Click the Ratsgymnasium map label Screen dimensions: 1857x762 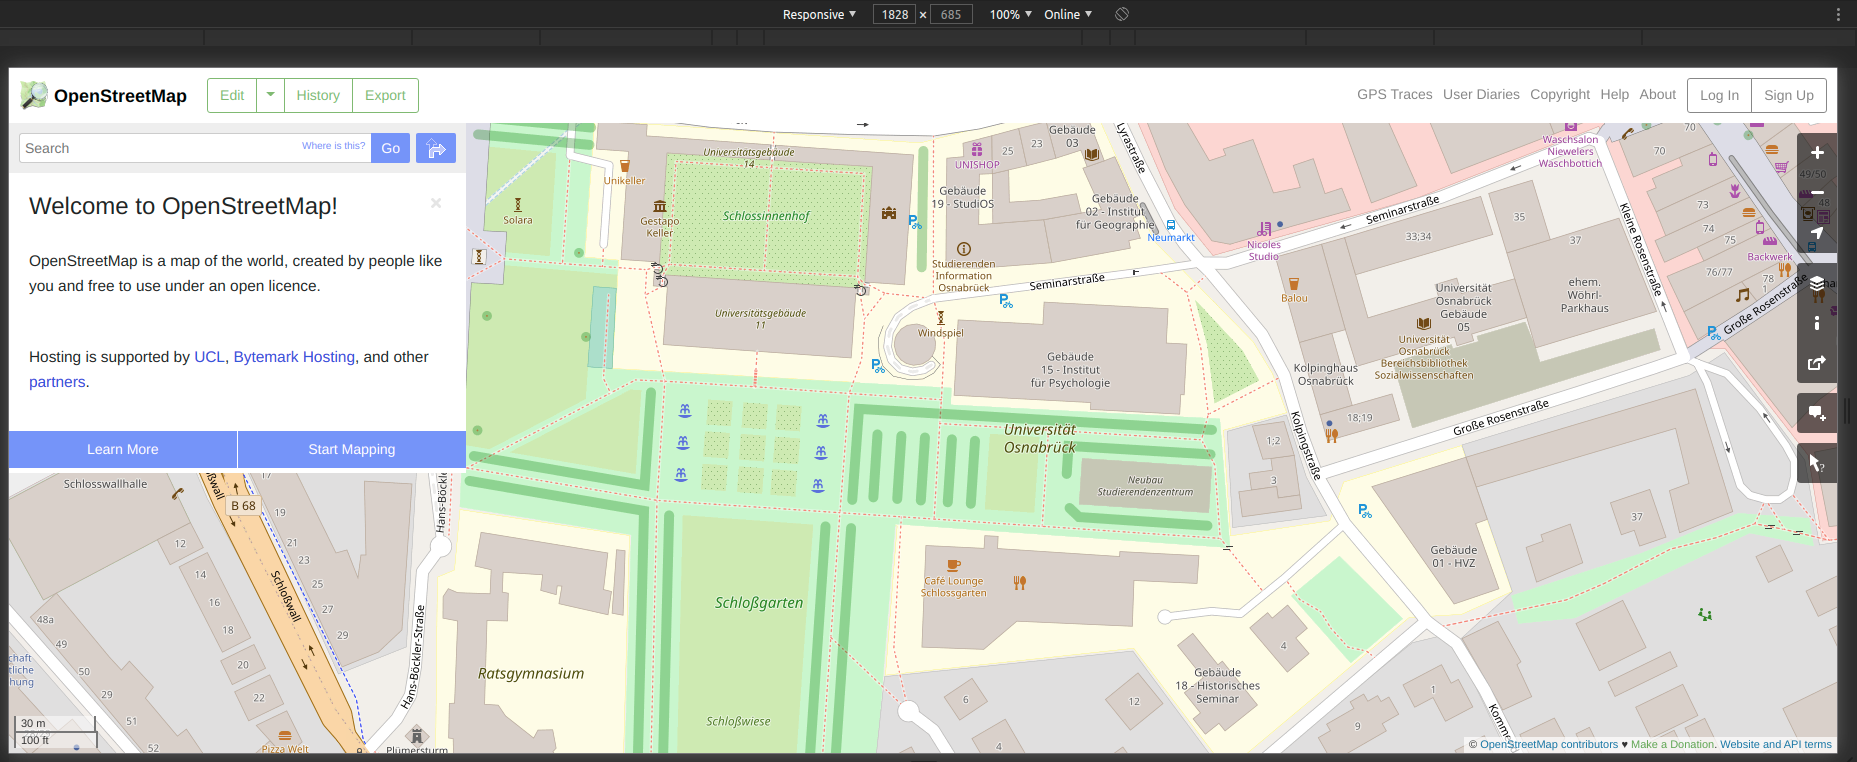pyautogui.click(x=531, y=674)
